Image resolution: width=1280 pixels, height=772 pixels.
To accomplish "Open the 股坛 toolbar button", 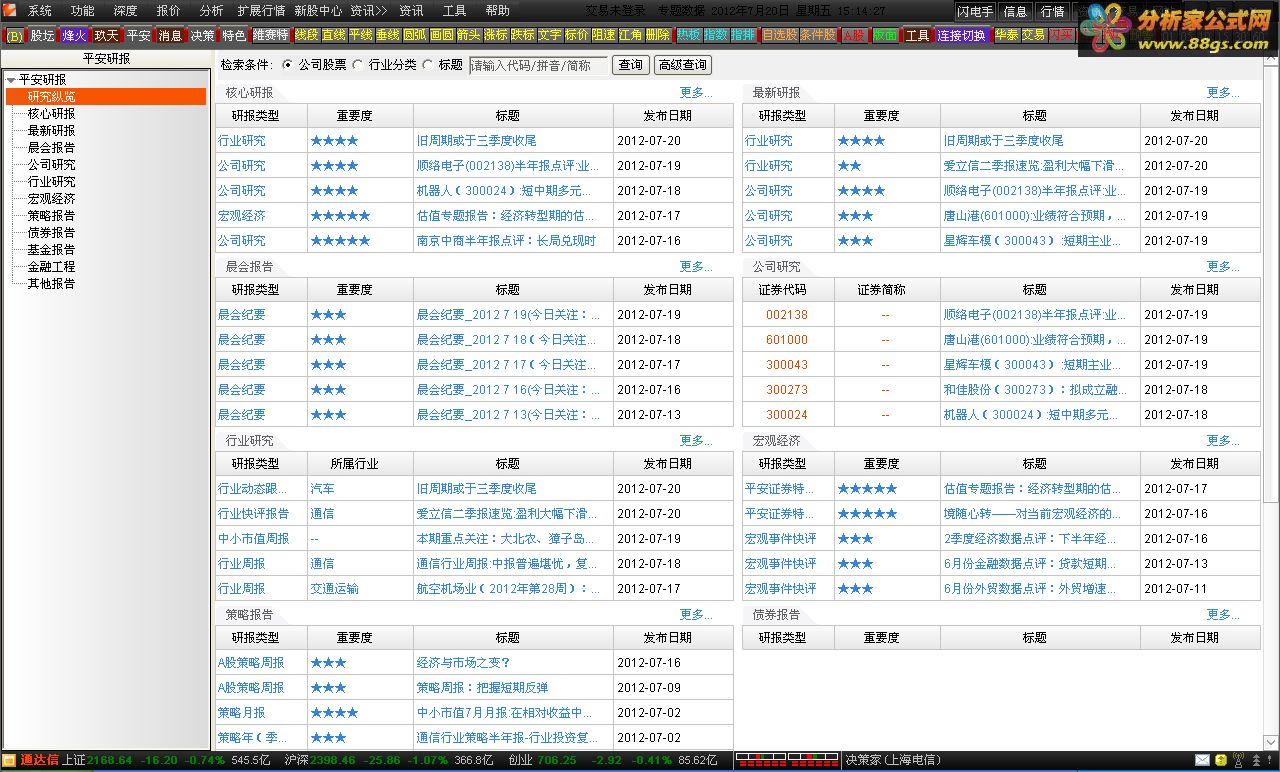I will (42, 35).
